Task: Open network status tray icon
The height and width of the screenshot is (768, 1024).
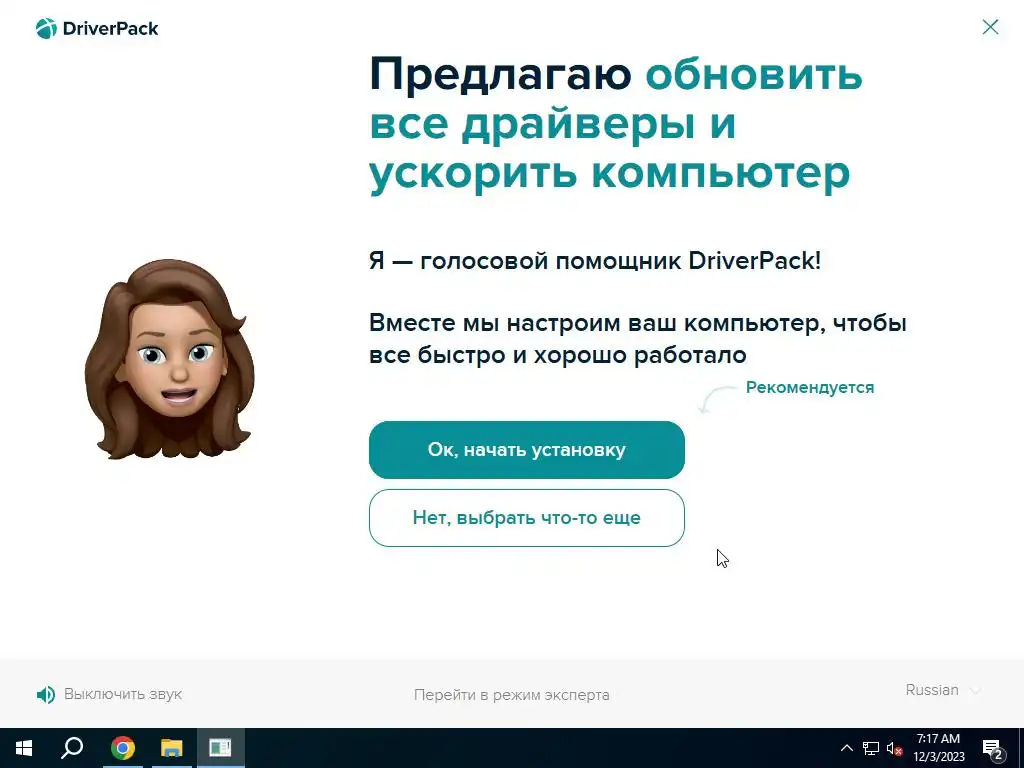Action: 871,748
